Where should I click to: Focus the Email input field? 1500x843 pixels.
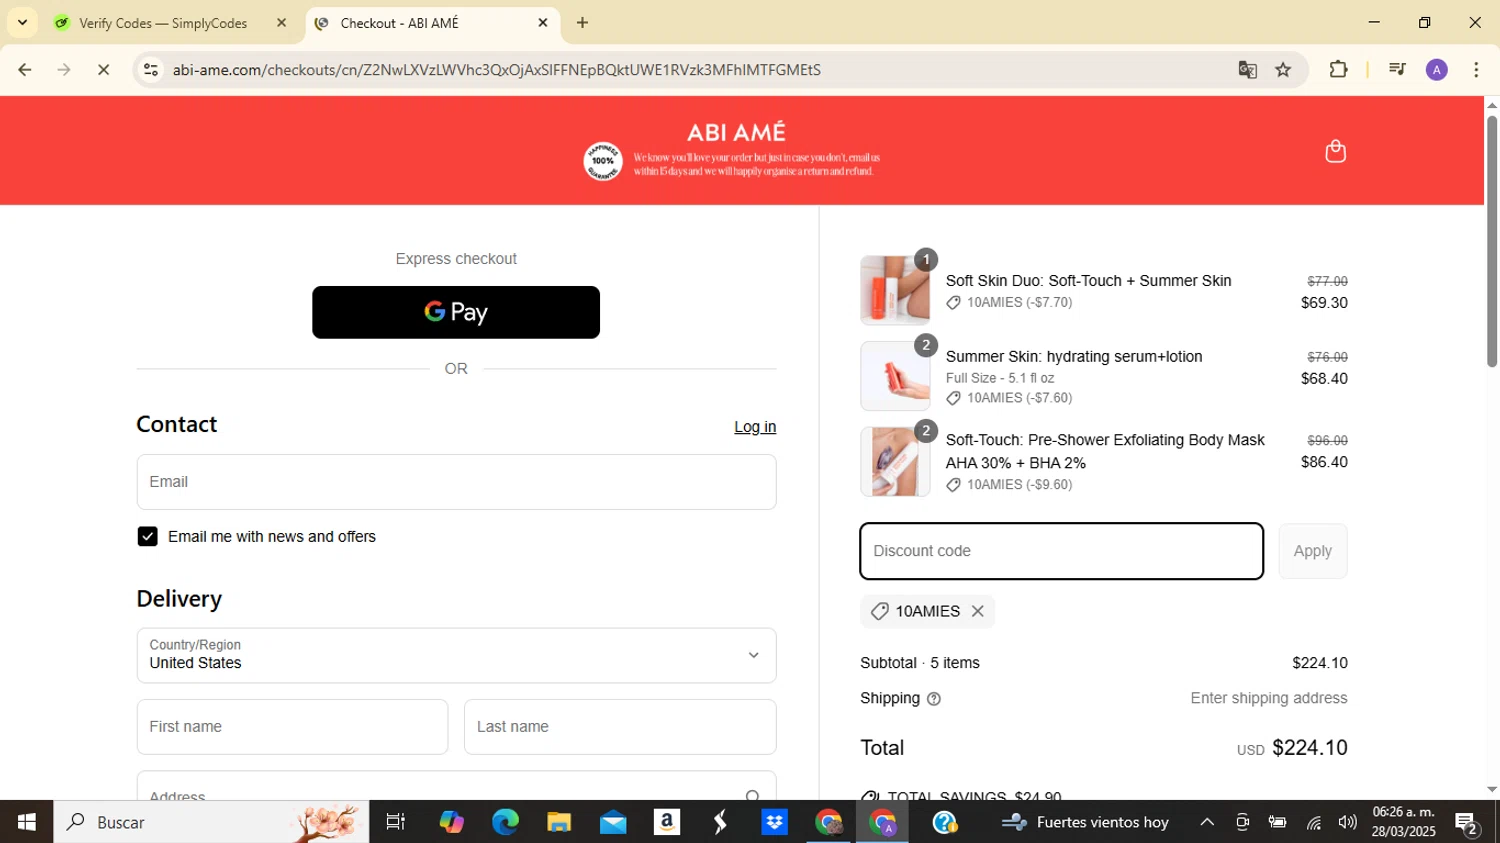456,482
